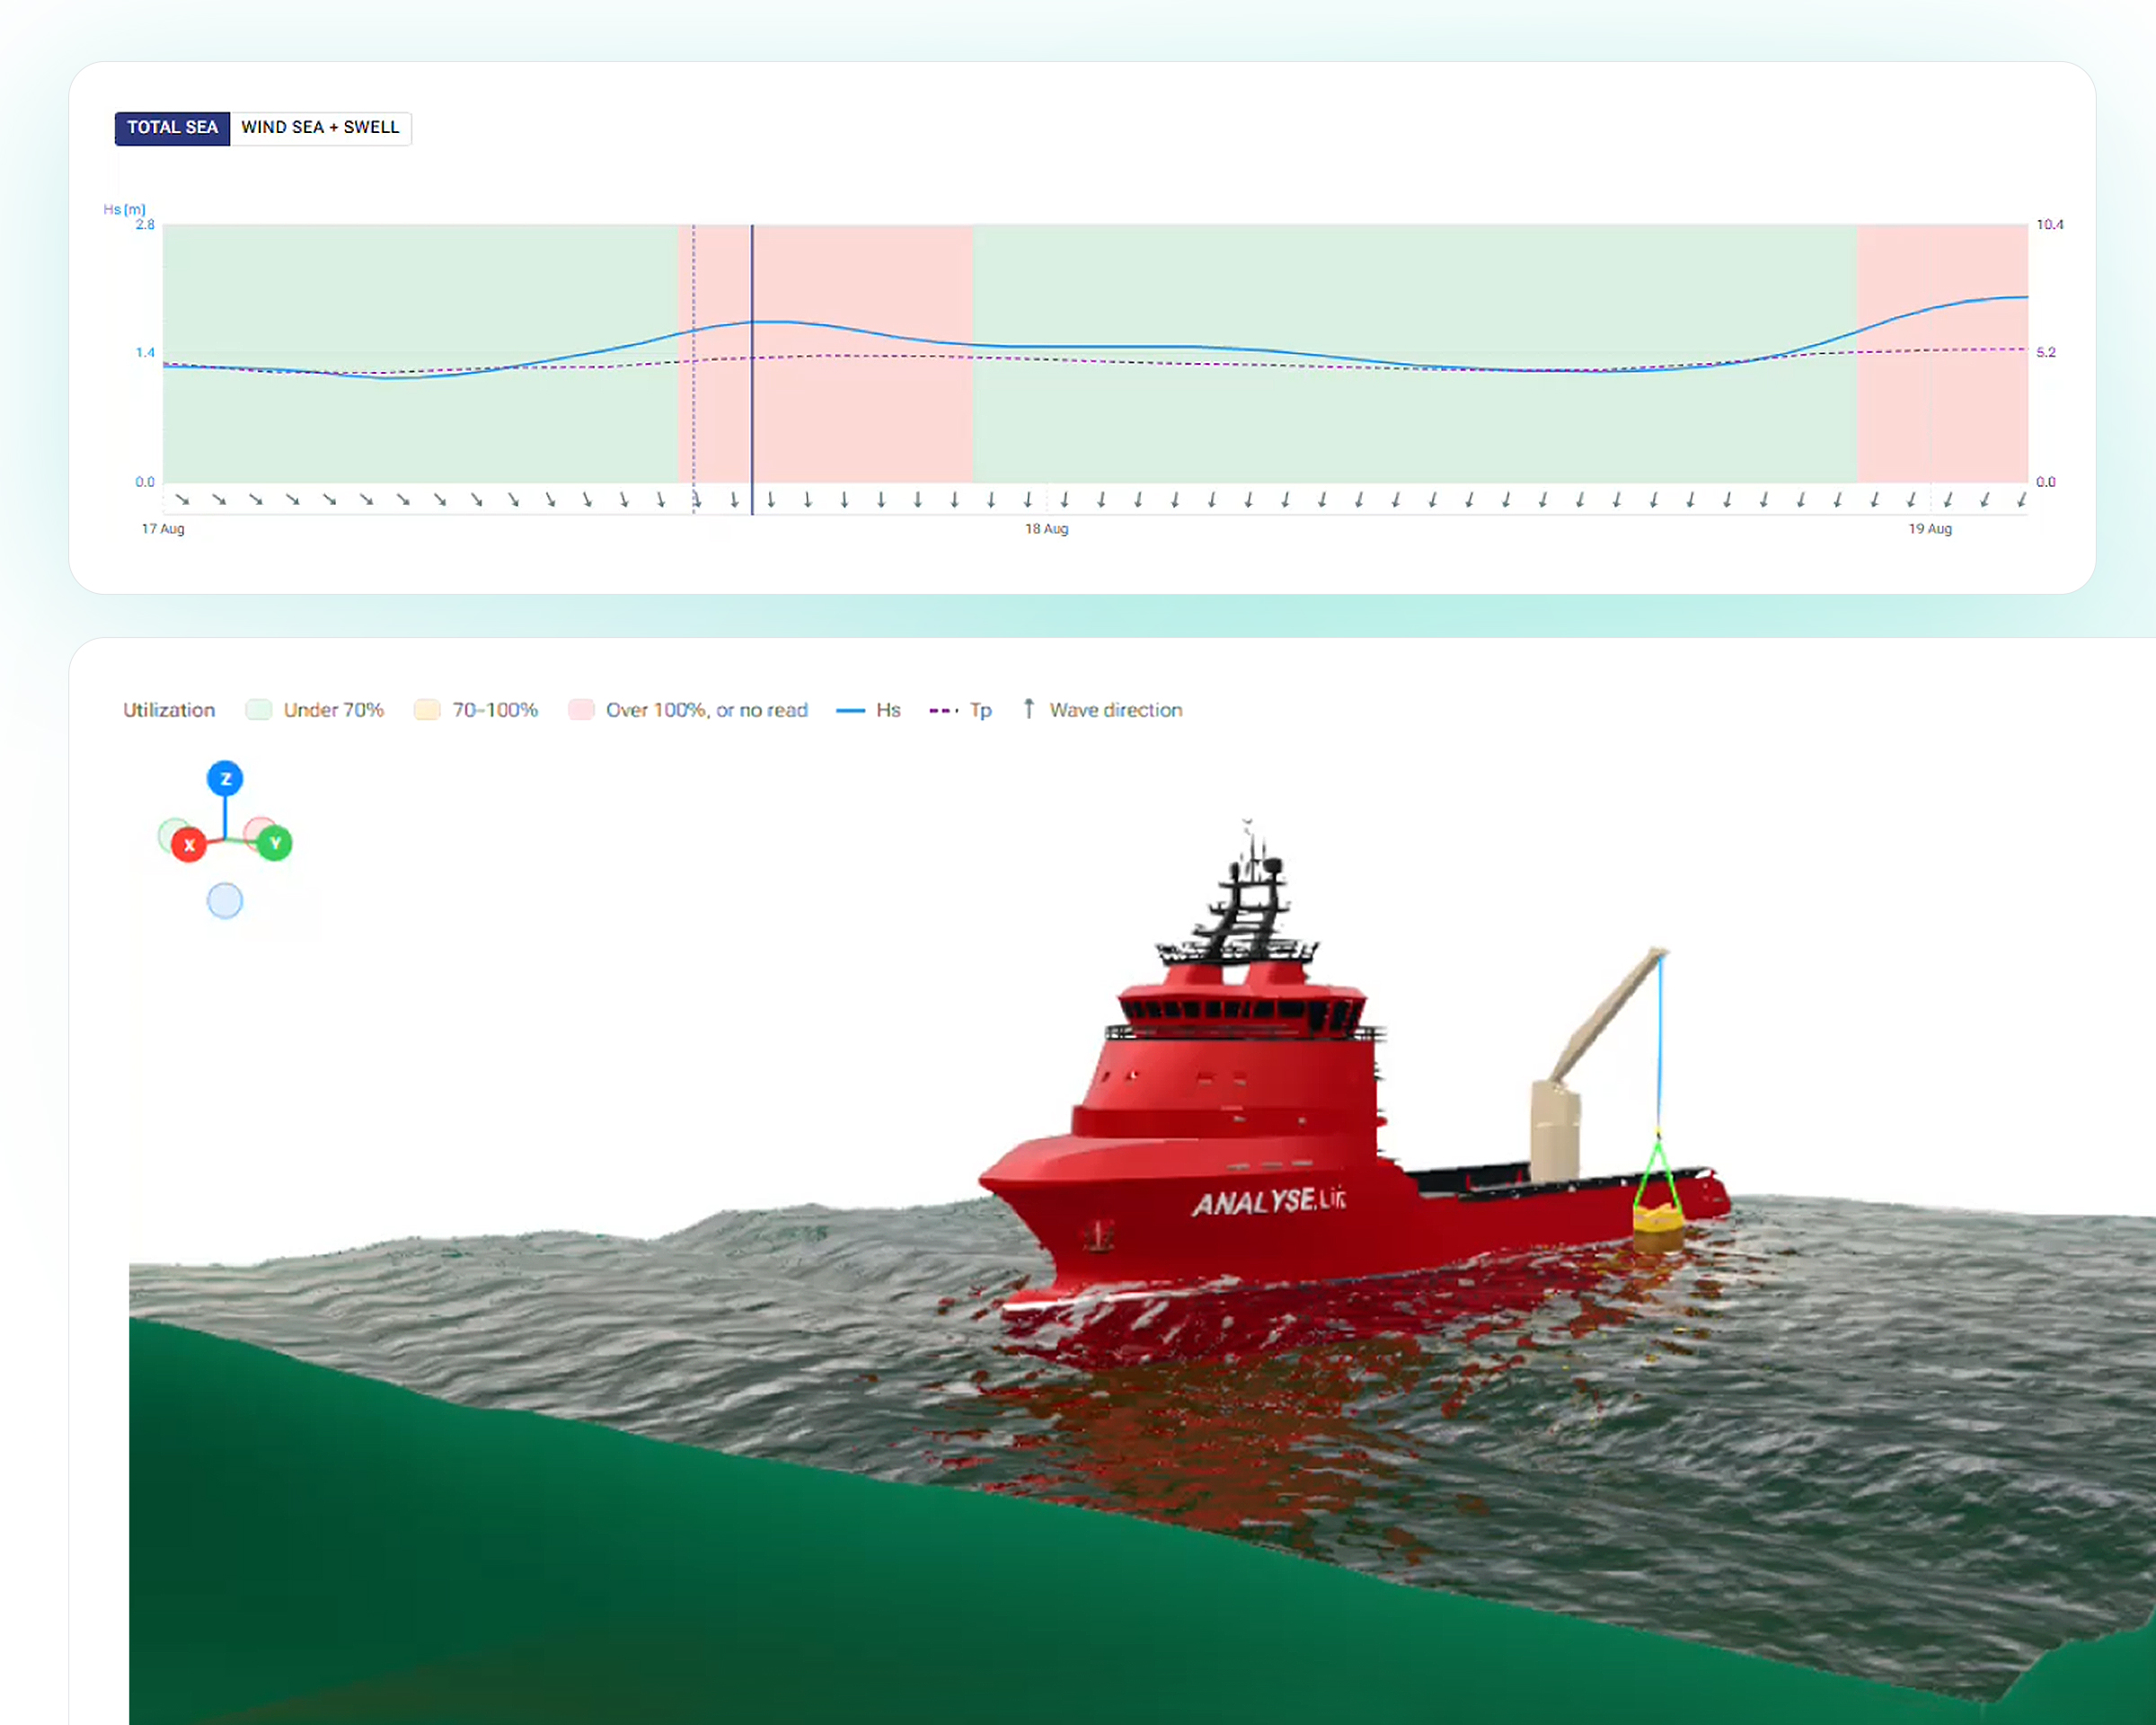
Task: Click the 70–100% legend swatch
Action: 427,710
